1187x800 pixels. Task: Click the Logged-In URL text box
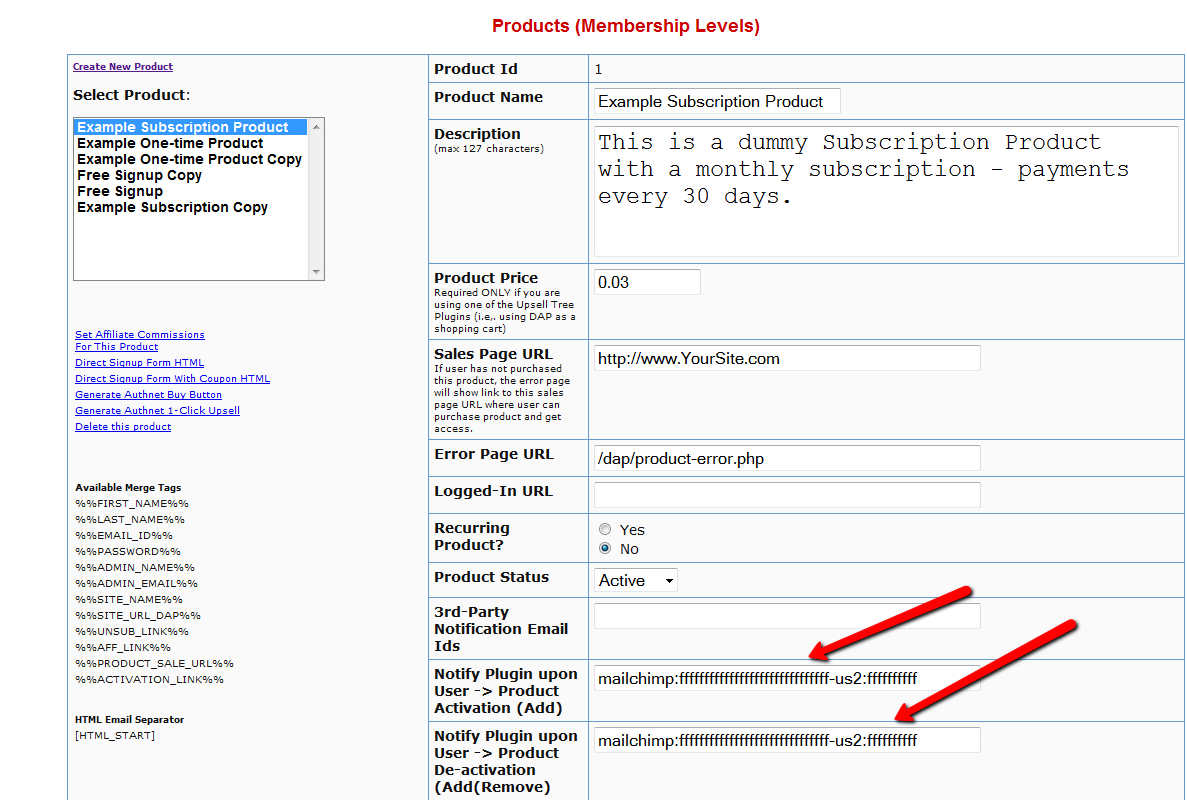pos(786,495)
